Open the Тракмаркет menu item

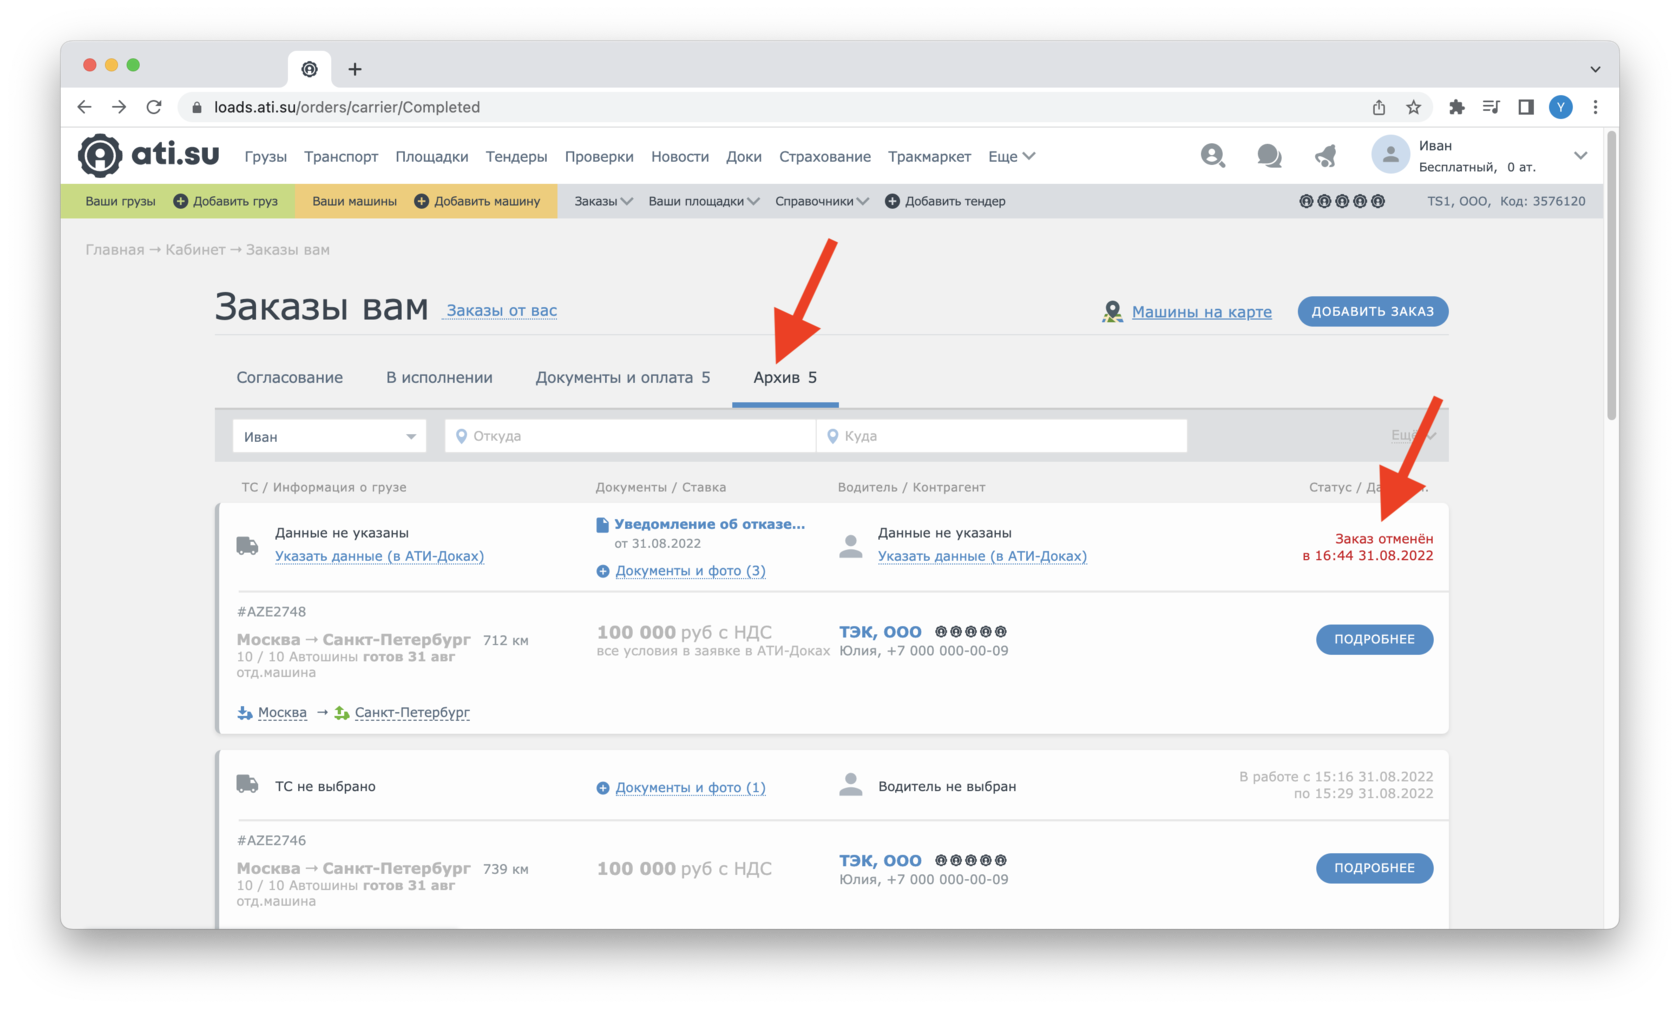929,157
